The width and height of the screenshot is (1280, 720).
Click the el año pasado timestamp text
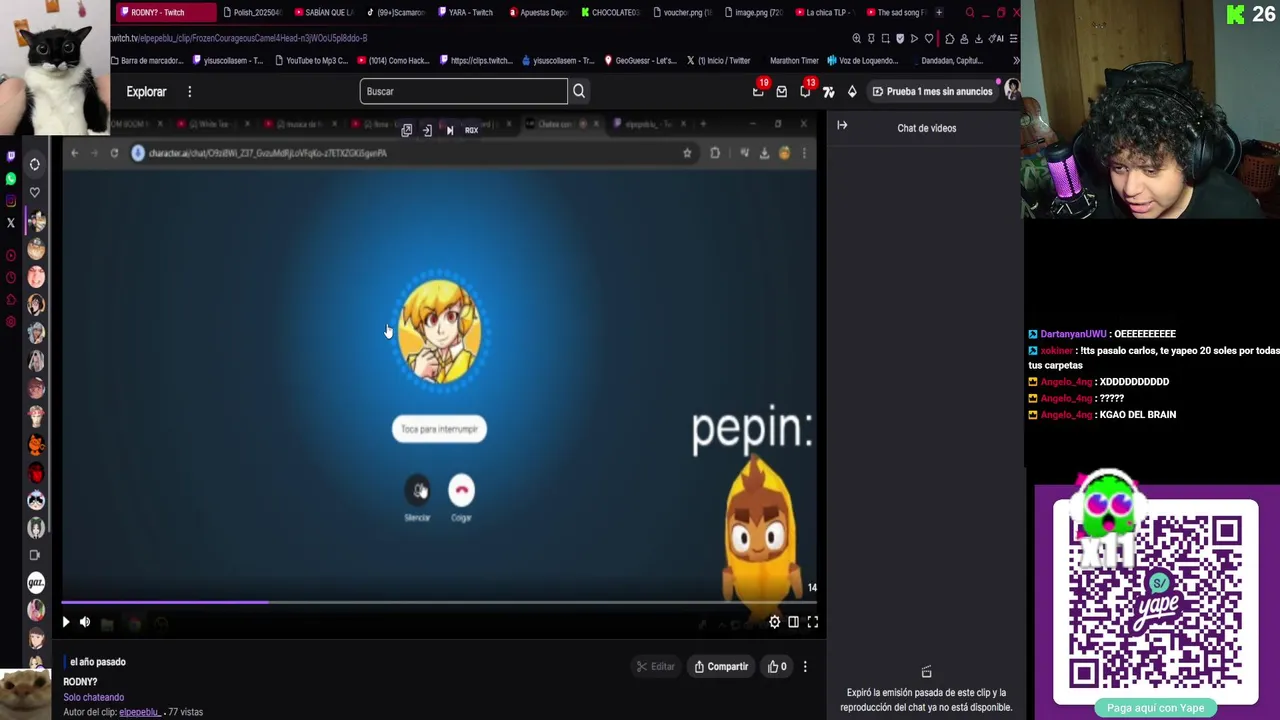[98, 662]
